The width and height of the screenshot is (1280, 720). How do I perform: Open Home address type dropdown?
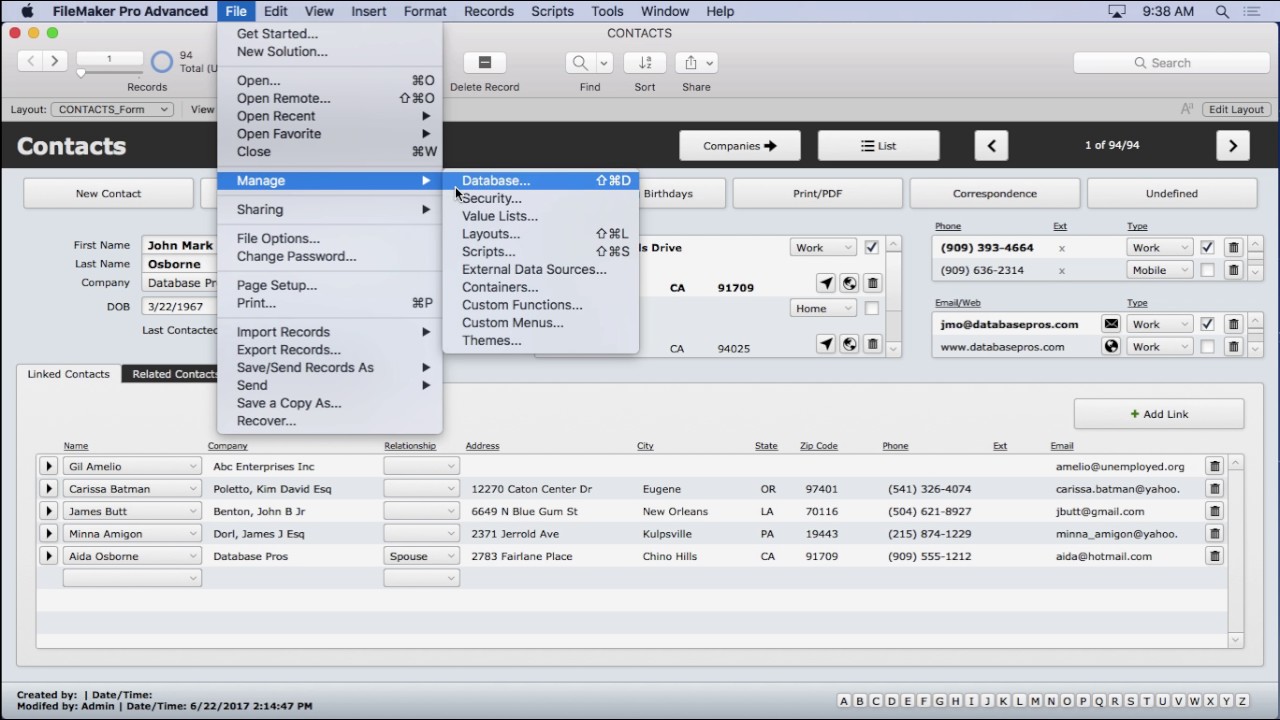point(823,309)
